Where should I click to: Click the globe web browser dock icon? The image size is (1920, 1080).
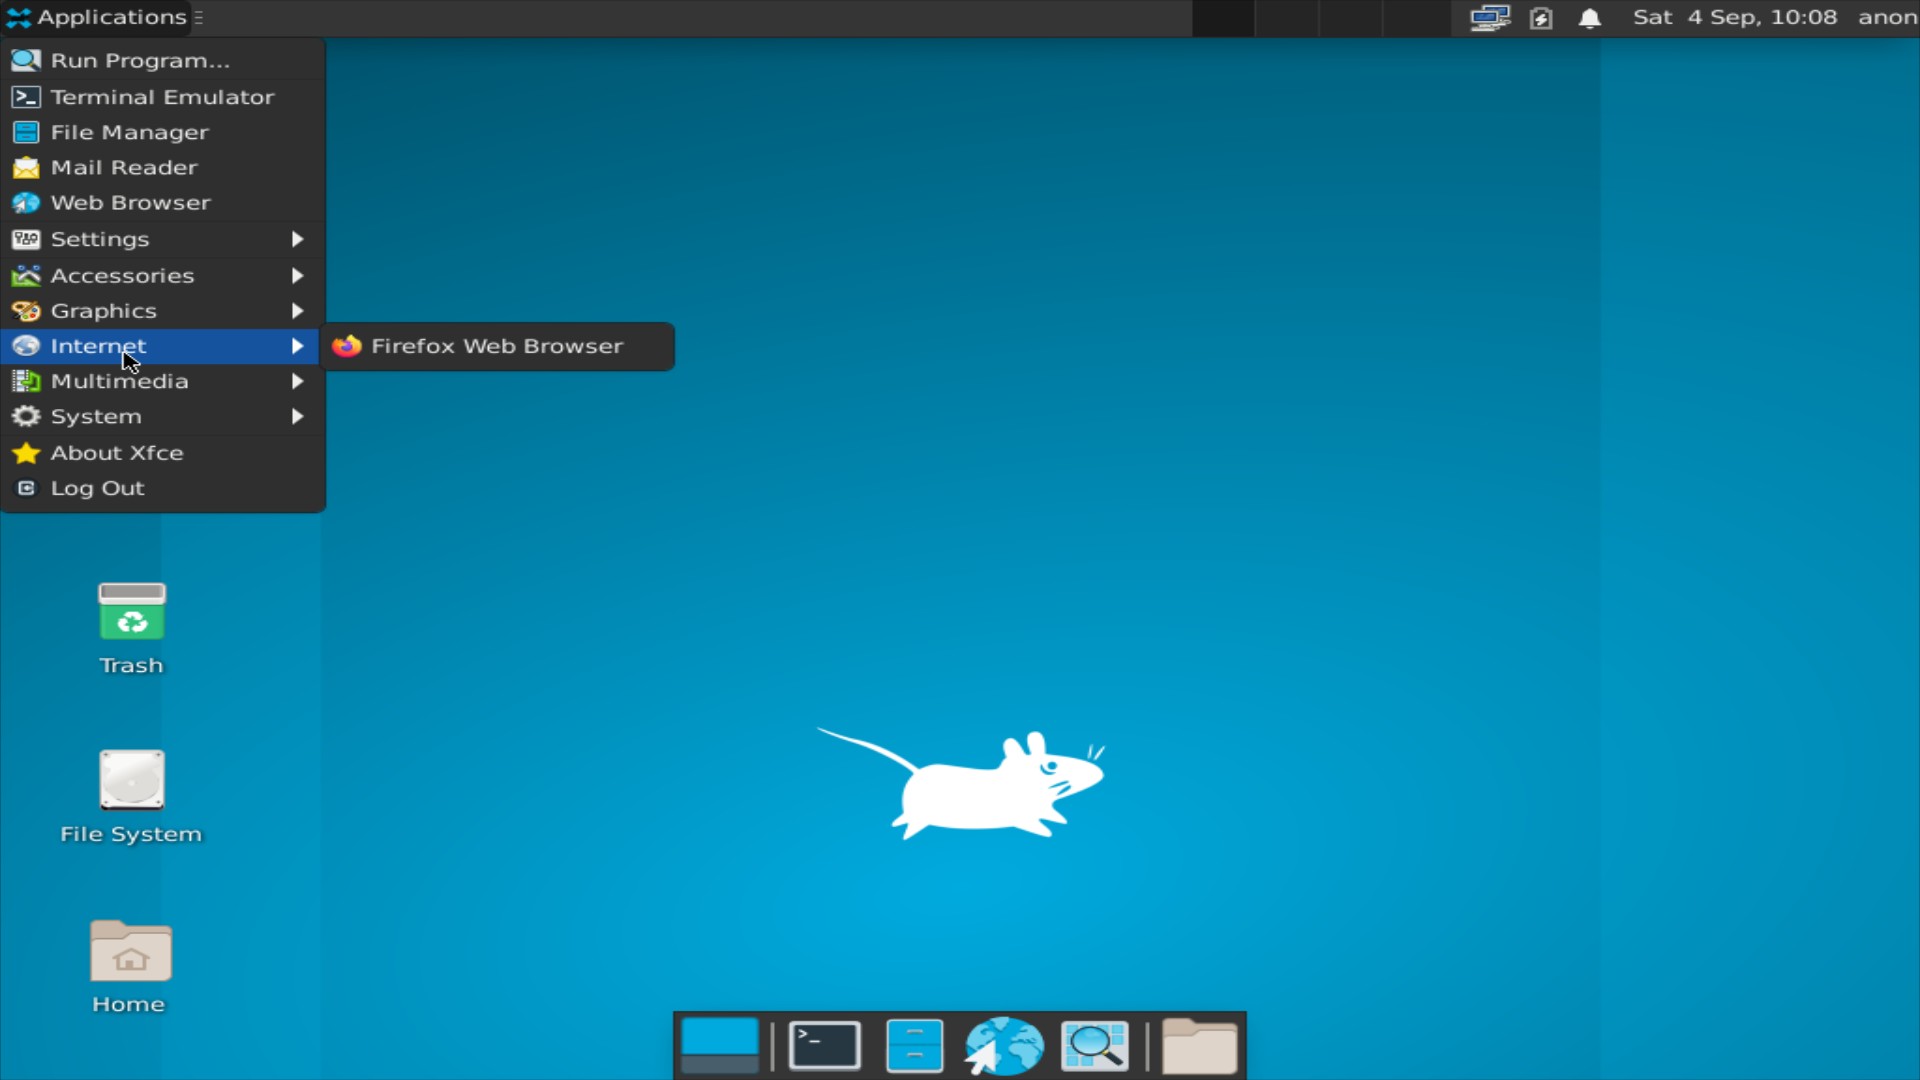pyautogui.click(x=1003, y=1045)
